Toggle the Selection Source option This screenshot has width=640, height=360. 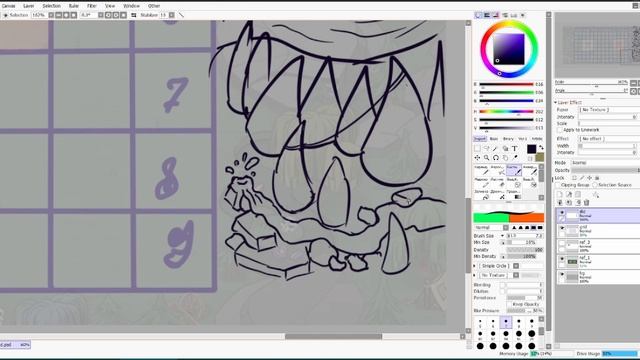pyautogui.click(x=595, y=185)
